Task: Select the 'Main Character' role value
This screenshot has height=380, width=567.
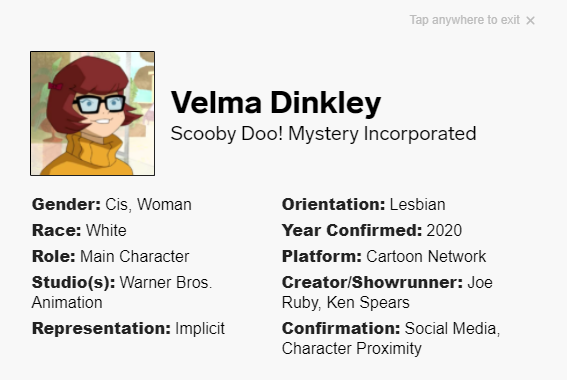Action: pos(135,256)
